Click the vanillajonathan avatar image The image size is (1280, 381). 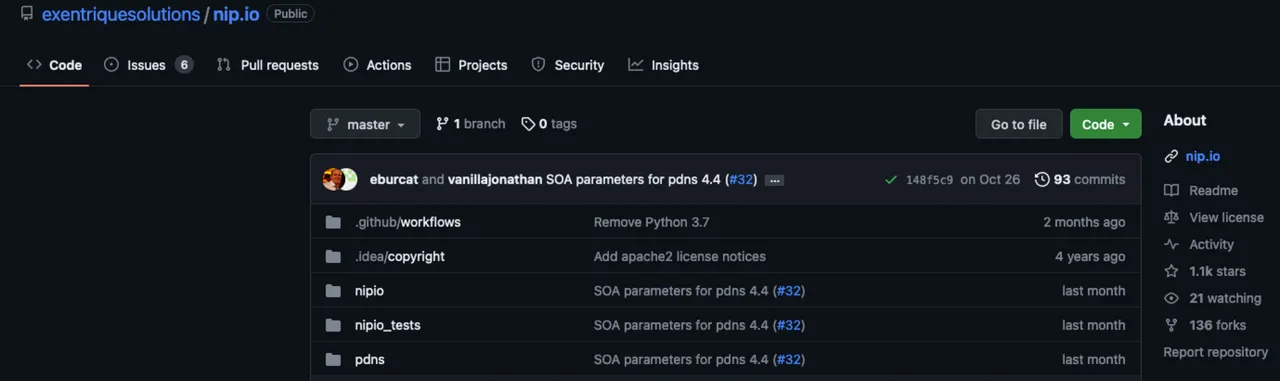349,180
